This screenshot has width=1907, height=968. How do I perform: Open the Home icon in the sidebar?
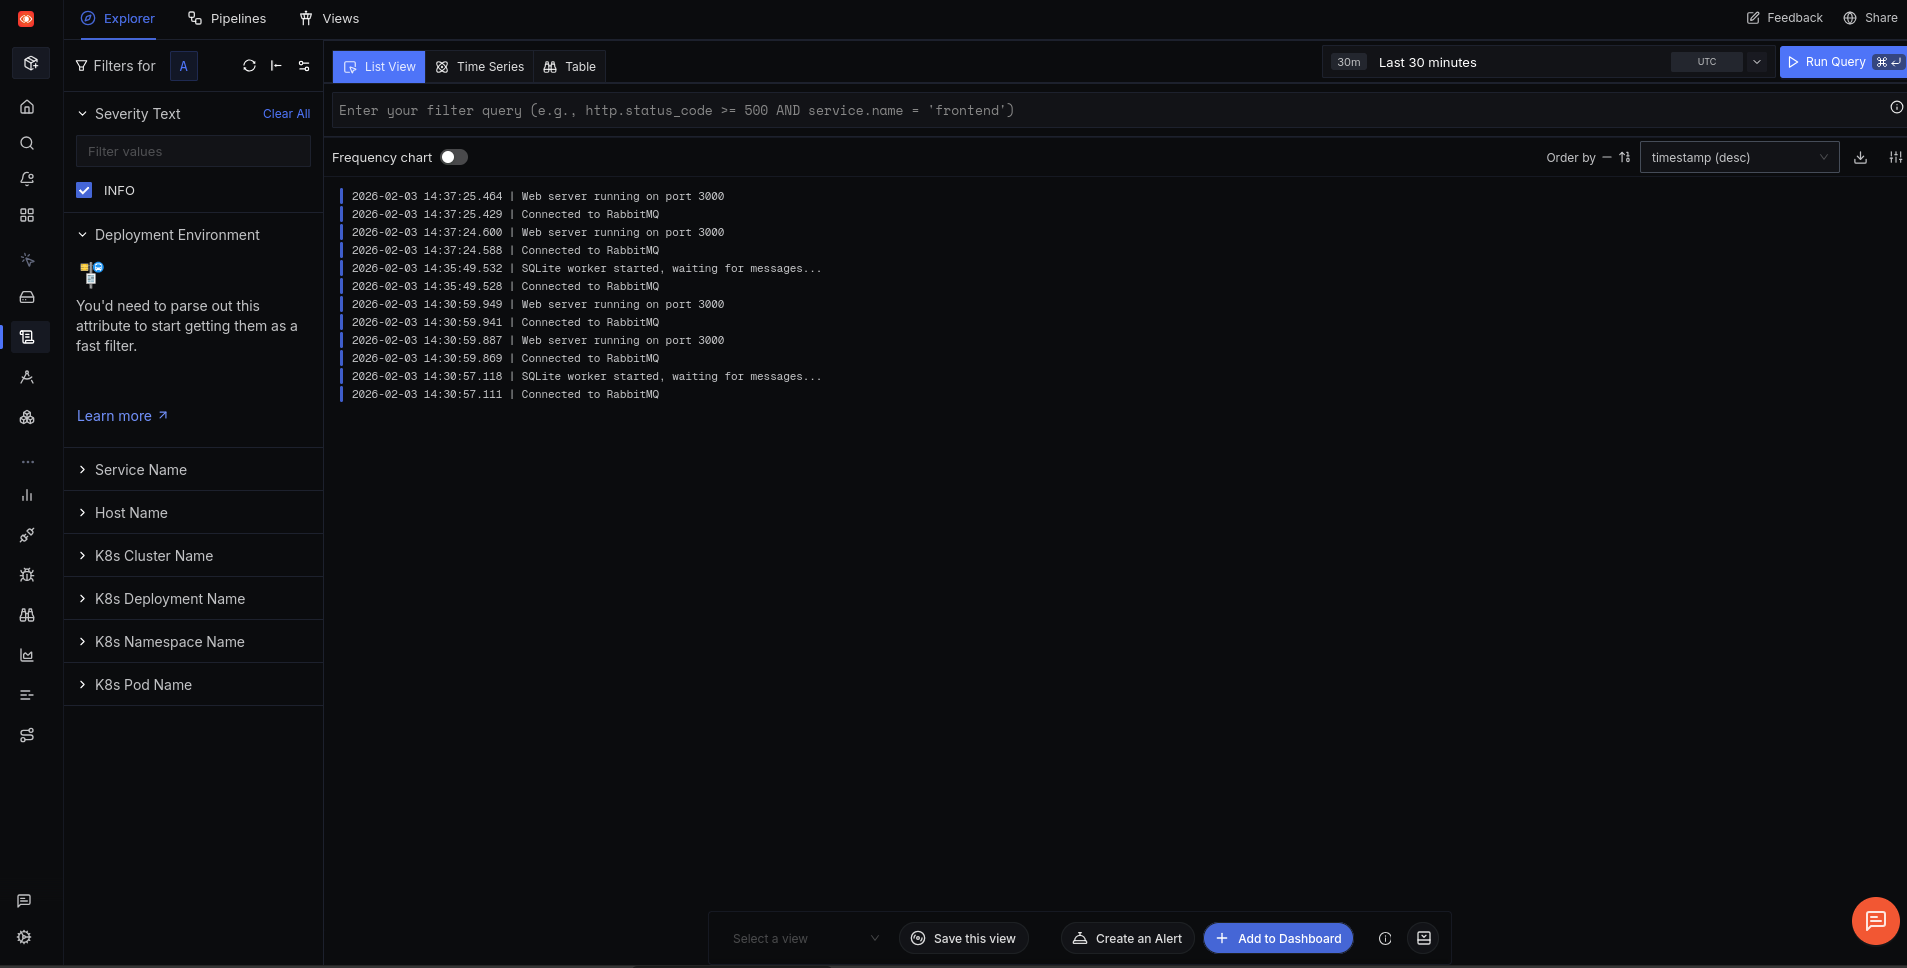pos(27,107)
